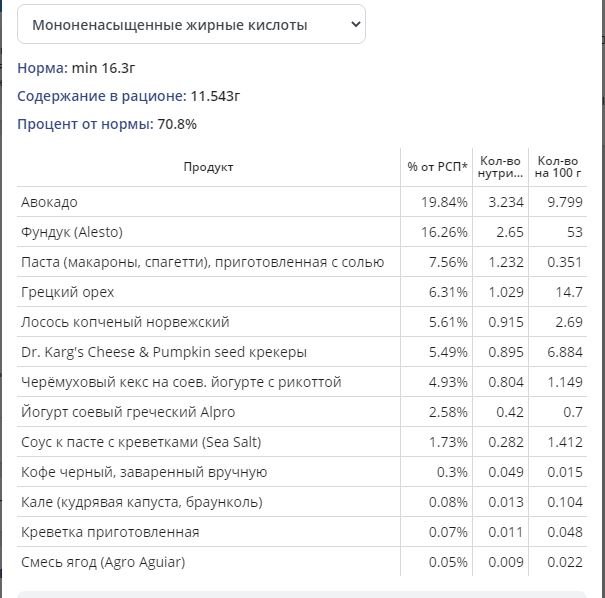Click the Норма: min 16.3г label
The width and height of the screenshot is (605, 598).
coord(76,68)
